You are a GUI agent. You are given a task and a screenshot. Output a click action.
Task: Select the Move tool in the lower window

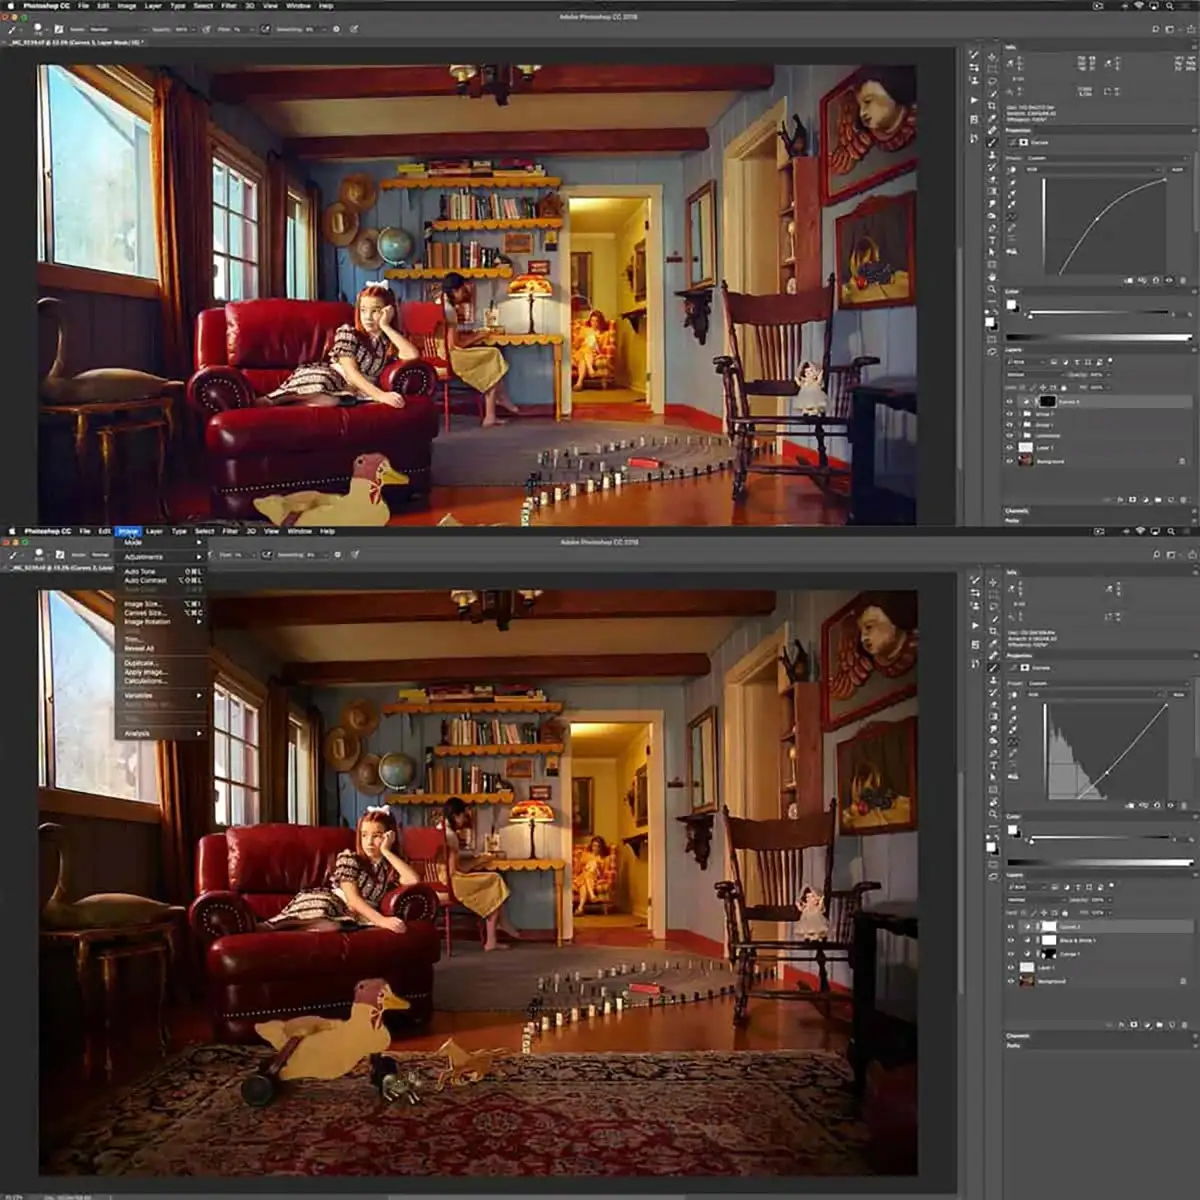click(992, 582)
